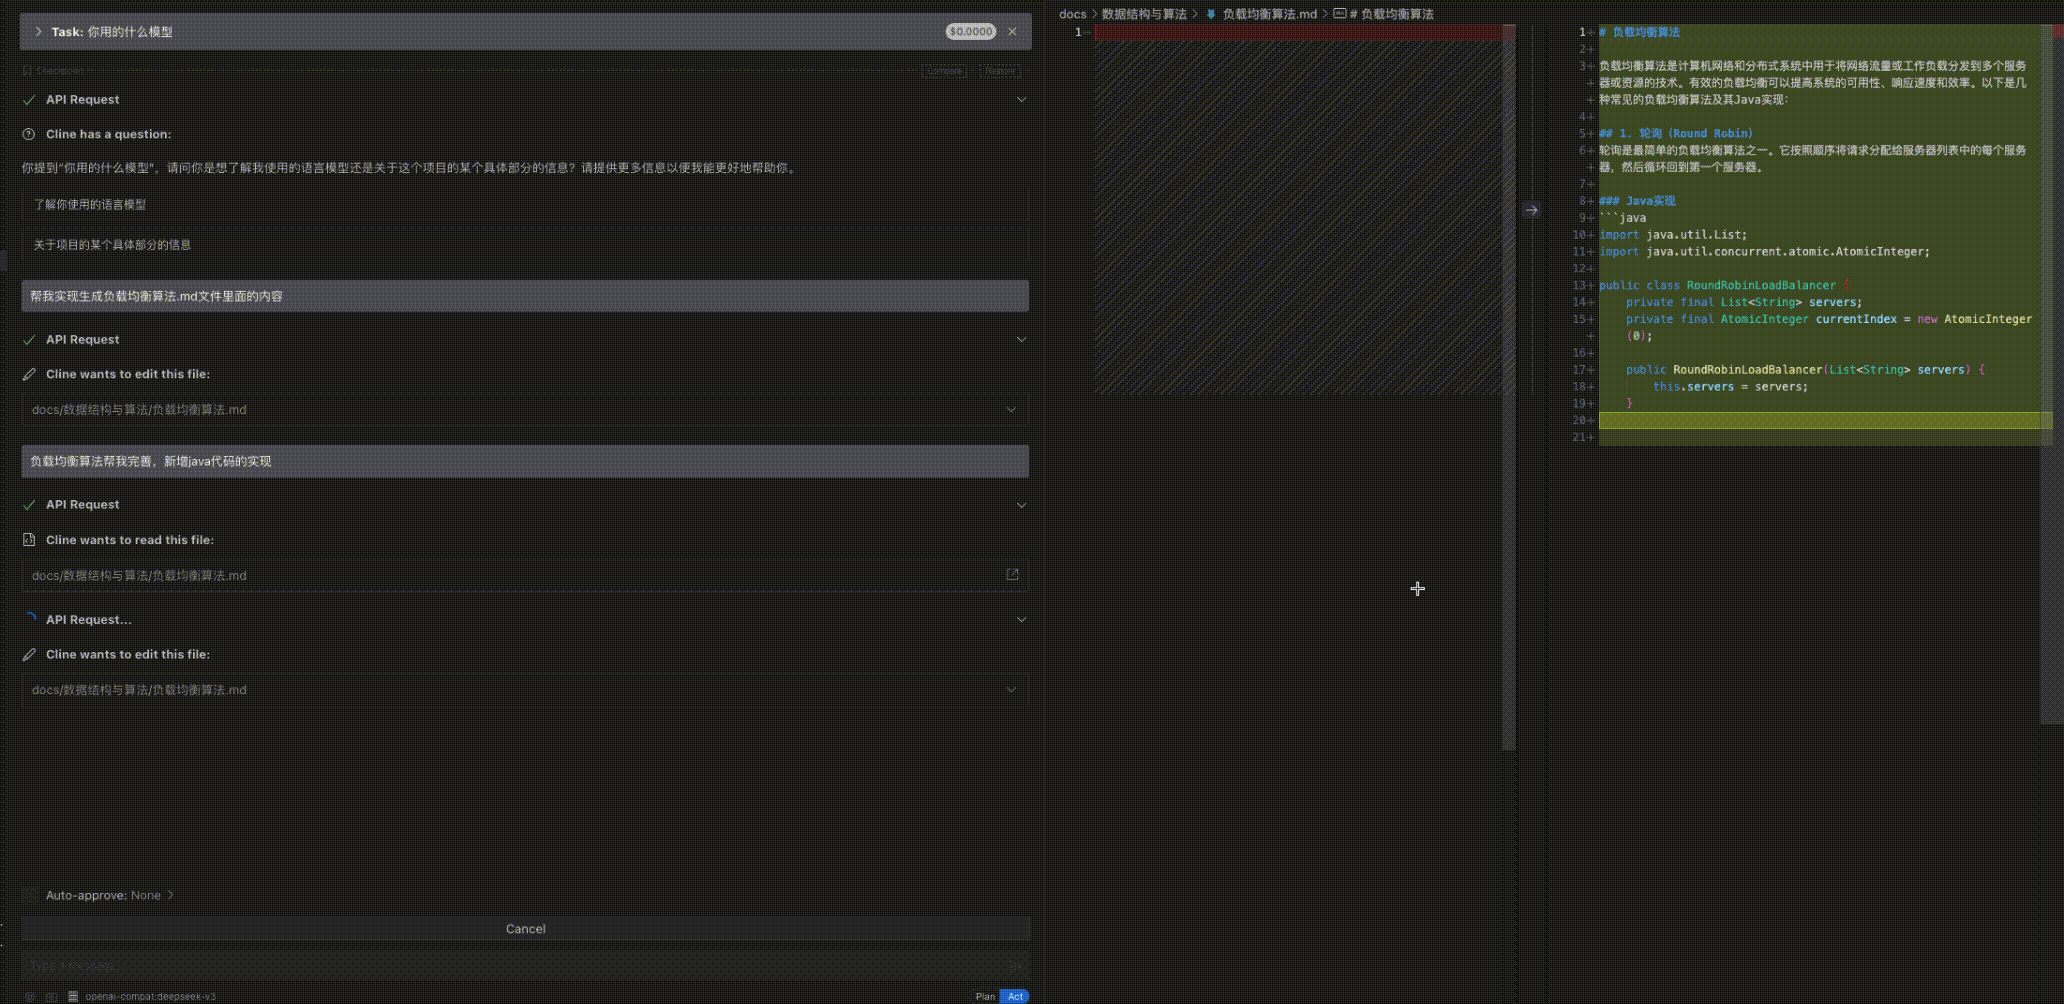The height and width of the screenshot is (1004, 2064).
Task: Switch Cline to Act mode
Action: click(1014, 996)
